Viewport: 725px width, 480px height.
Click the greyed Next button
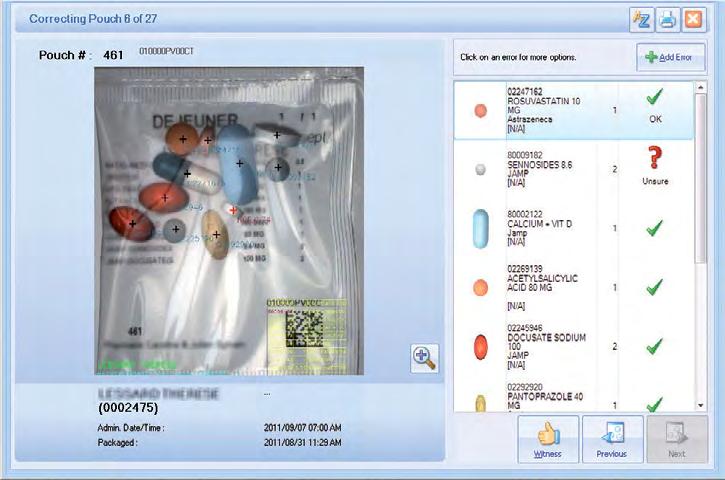pos(677,439)
